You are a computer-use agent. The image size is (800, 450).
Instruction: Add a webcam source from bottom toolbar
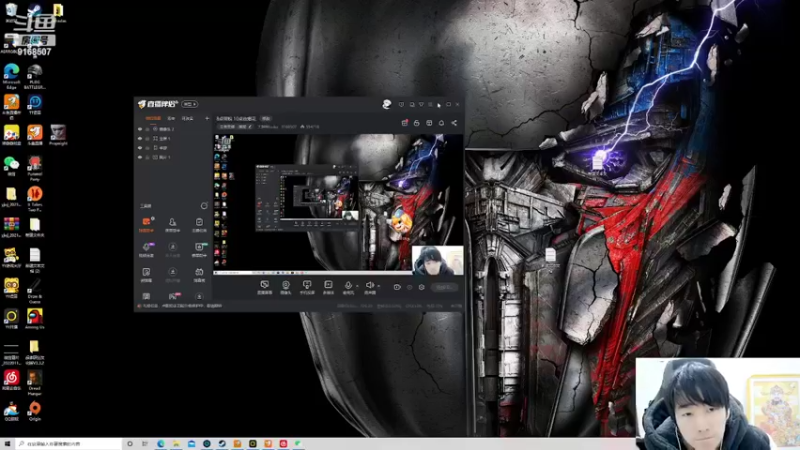click(286, 287)
